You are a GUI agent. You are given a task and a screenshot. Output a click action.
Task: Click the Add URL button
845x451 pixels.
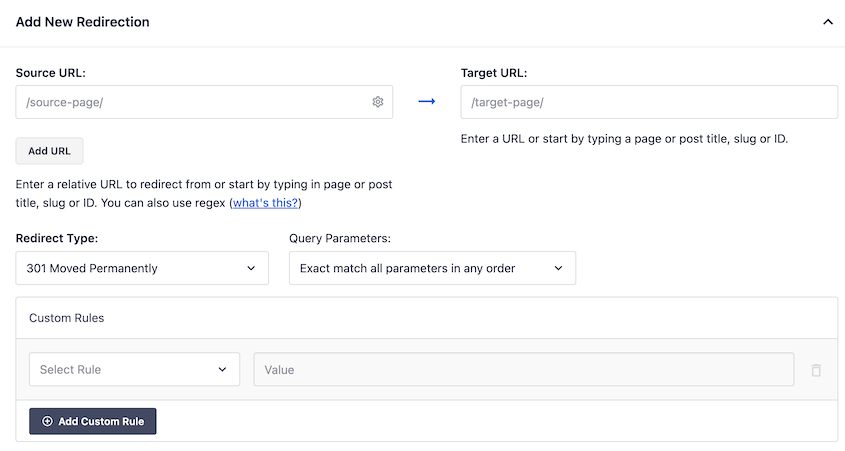49,151
